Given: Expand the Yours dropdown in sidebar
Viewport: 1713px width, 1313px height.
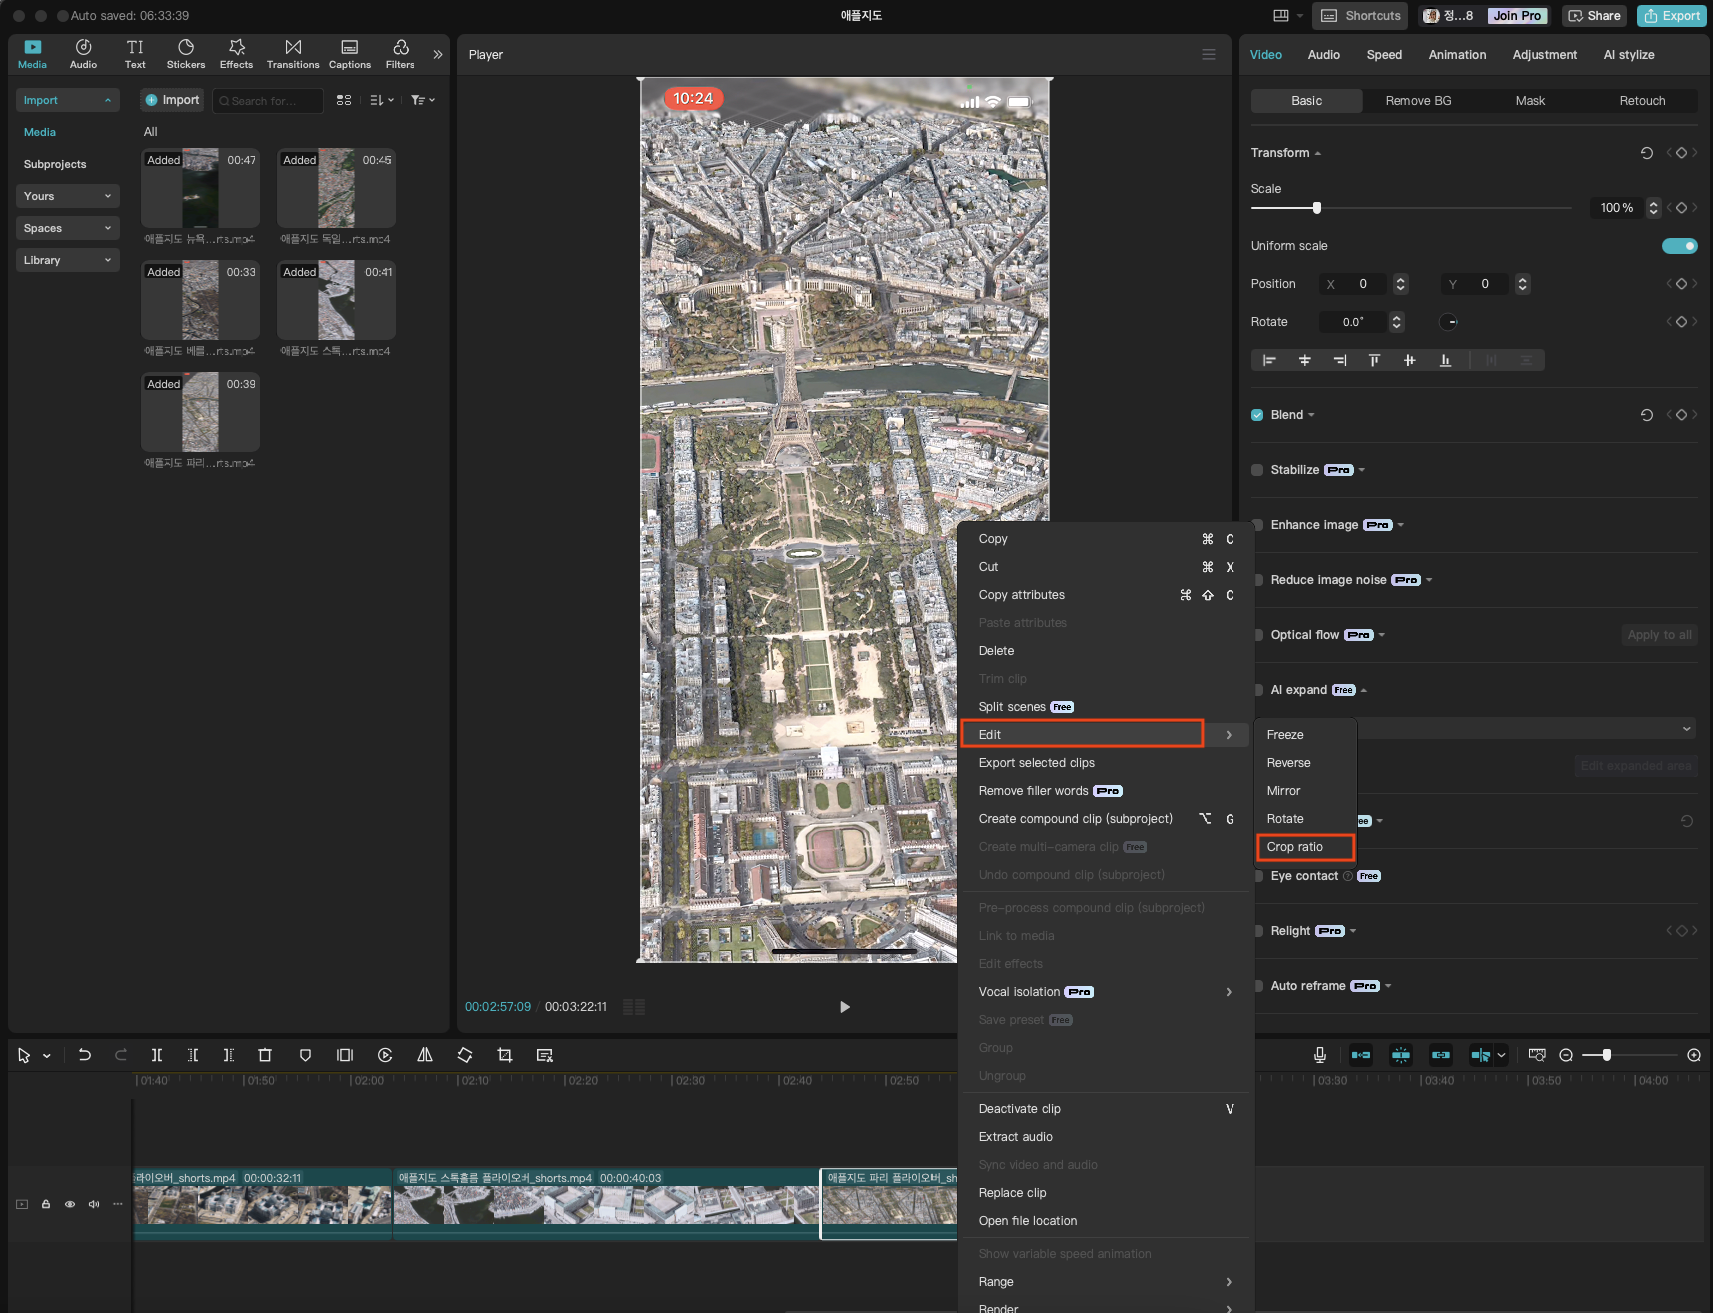Looking at the screenshot, I should coord(67,196).
